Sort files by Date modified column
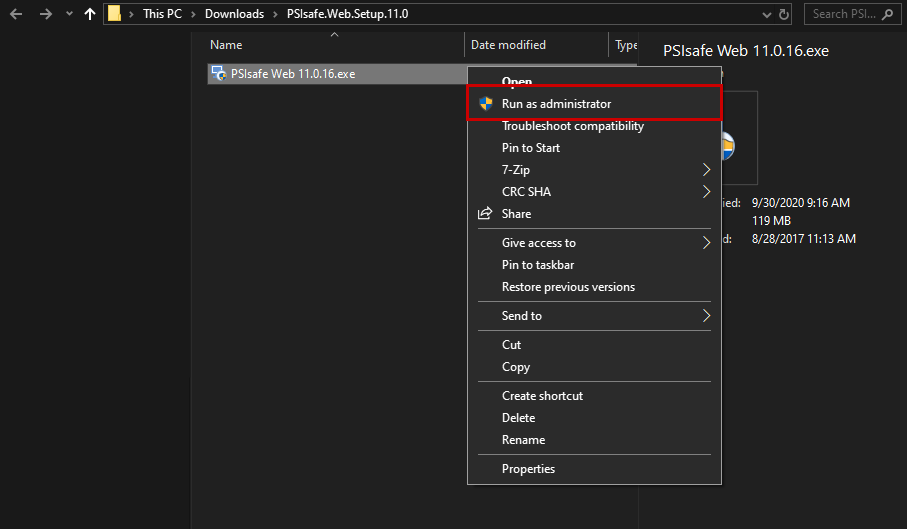 (508, 45)
